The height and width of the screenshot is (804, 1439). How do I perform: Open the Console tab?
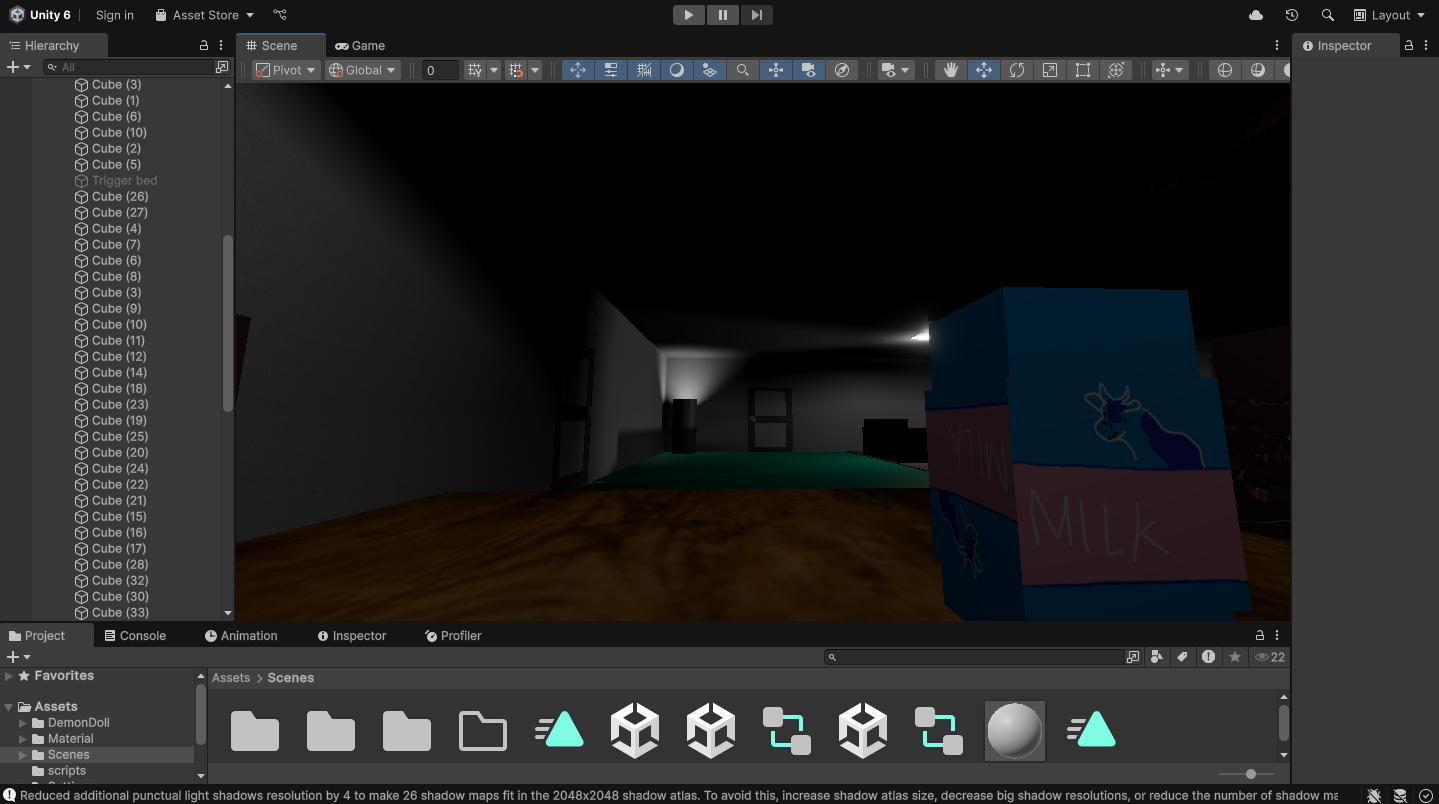pyautogui.click(x=144, y=635)
